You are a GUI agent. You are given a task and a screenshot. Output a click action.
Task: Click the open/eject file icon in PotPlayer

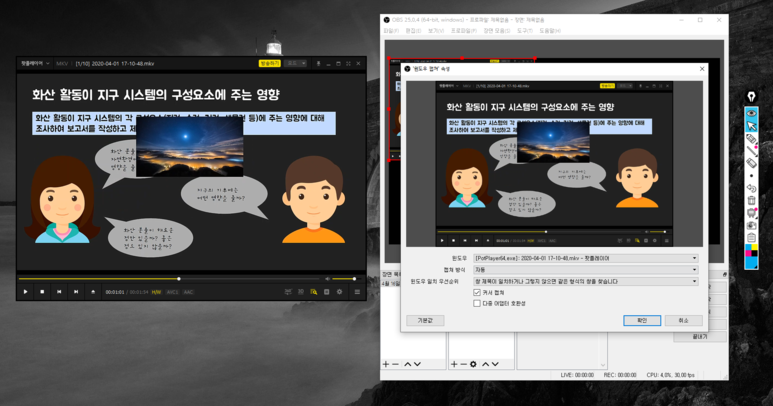93,292
